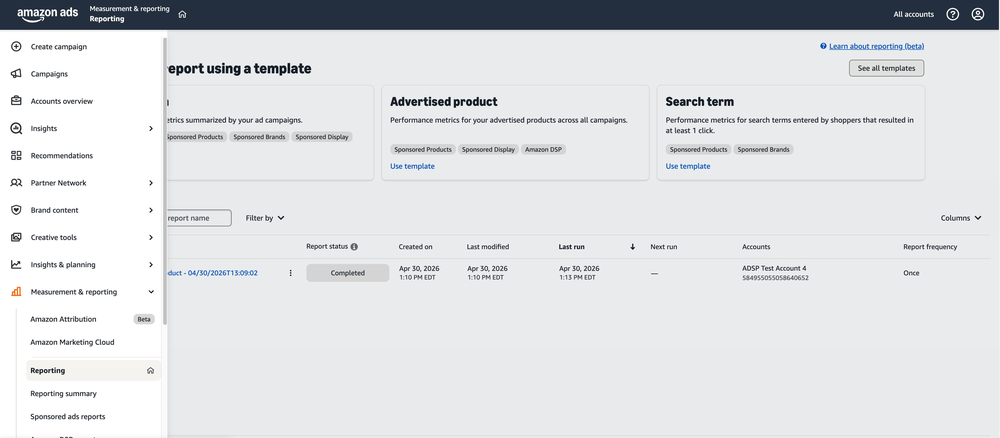
Task: Click Sponsored Brands tag under Search term
Action: tap(763, 150)
